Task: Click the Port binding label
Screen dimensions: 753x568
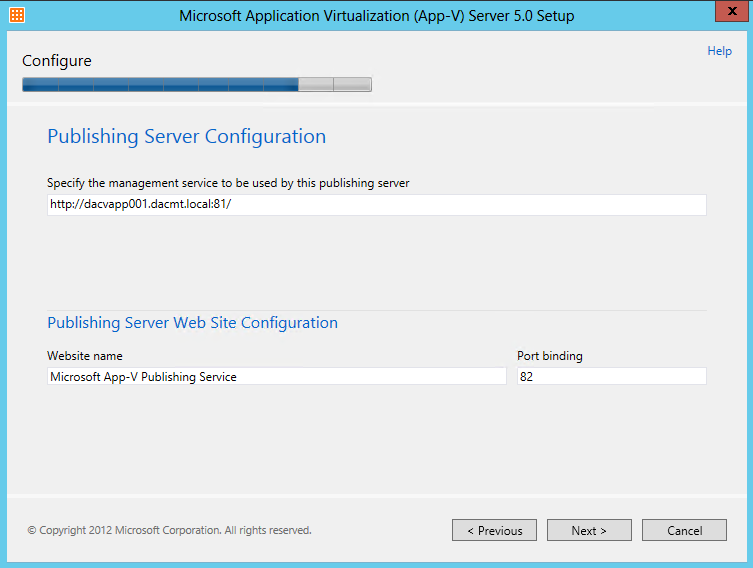Action: point(550,356)
